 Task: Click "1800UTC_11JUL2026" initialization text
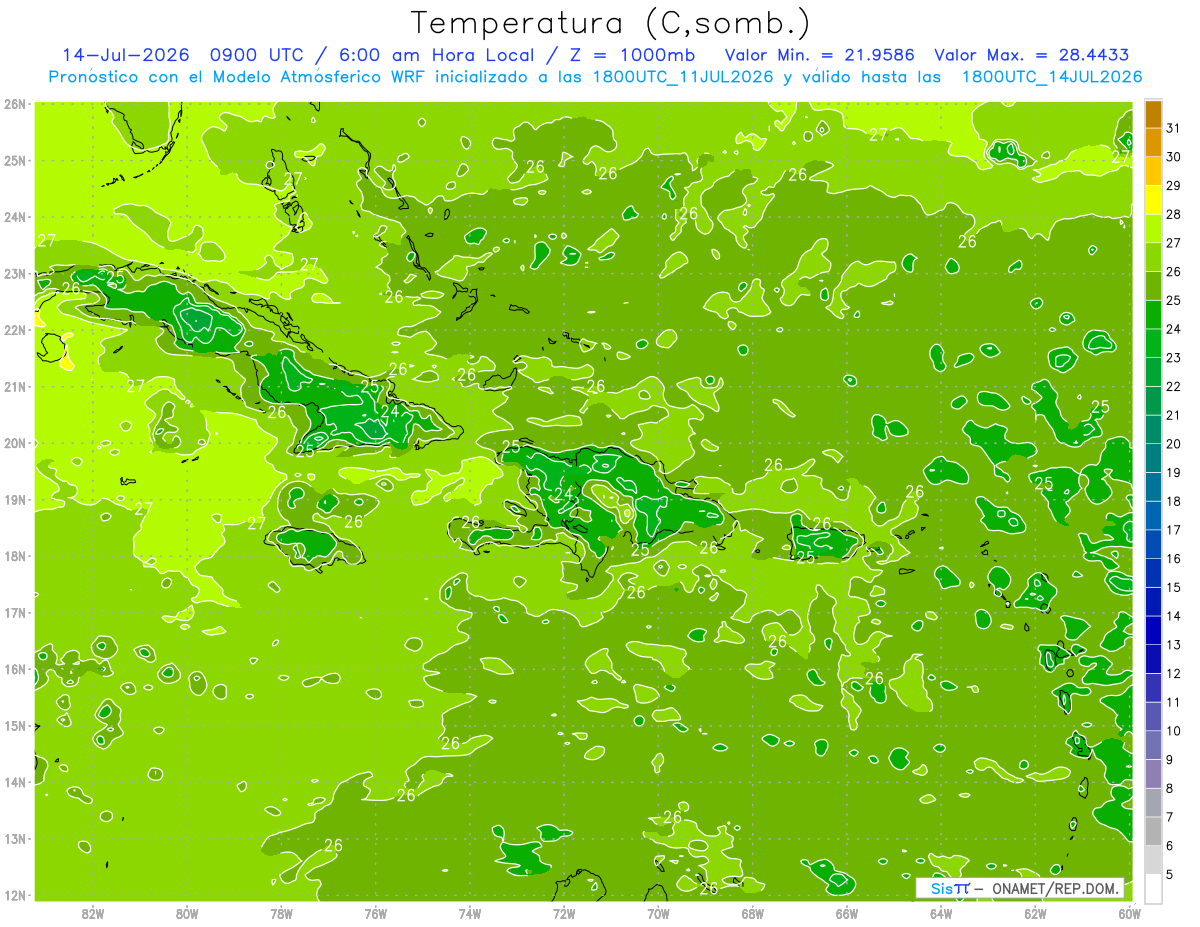681,77
